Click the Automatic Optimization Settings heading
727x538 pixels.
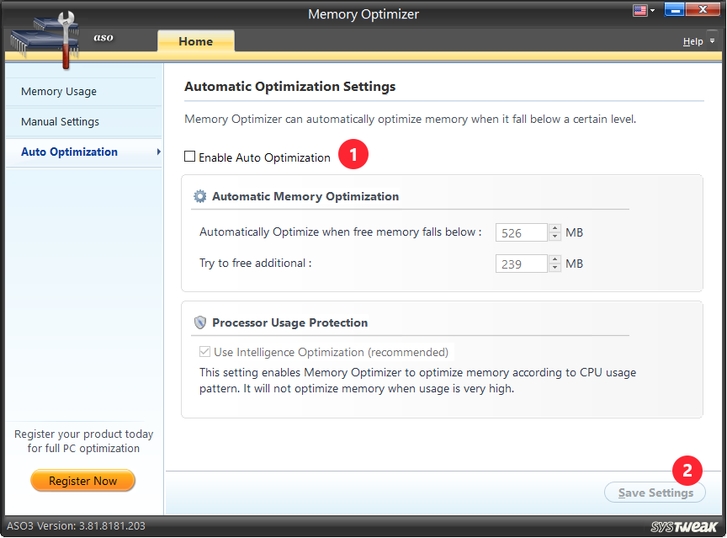(x=290, y=87)
